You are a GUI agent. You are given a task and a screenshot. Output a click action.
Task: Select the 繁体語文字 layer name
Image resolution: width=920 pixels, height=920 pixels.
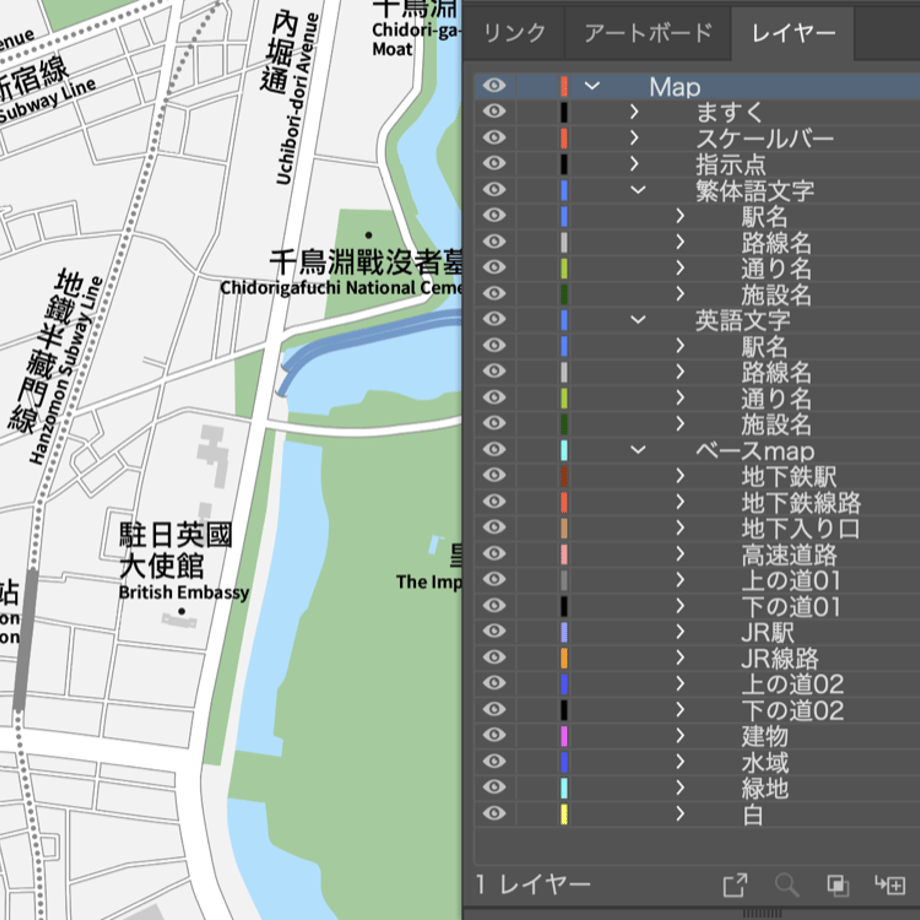pyautogui.click(x=755, y=191)
